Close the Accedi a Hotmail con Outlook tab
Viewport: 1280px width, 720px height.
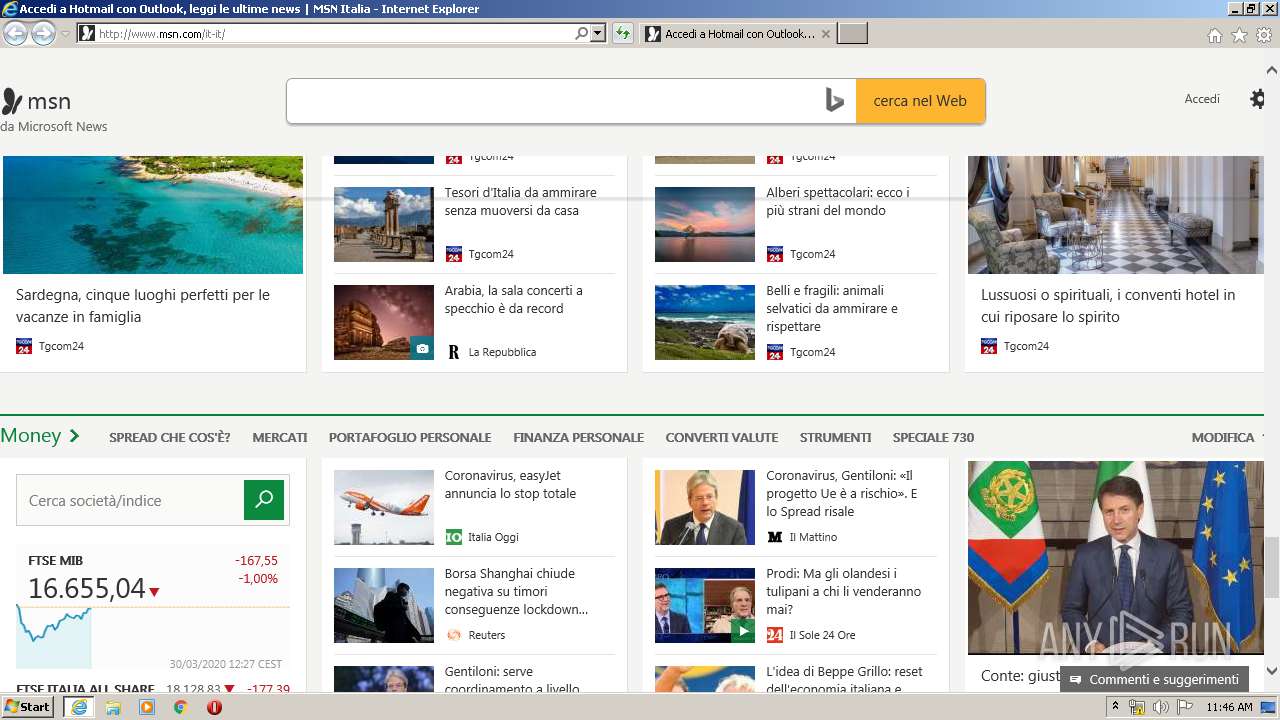pos(825,34)
